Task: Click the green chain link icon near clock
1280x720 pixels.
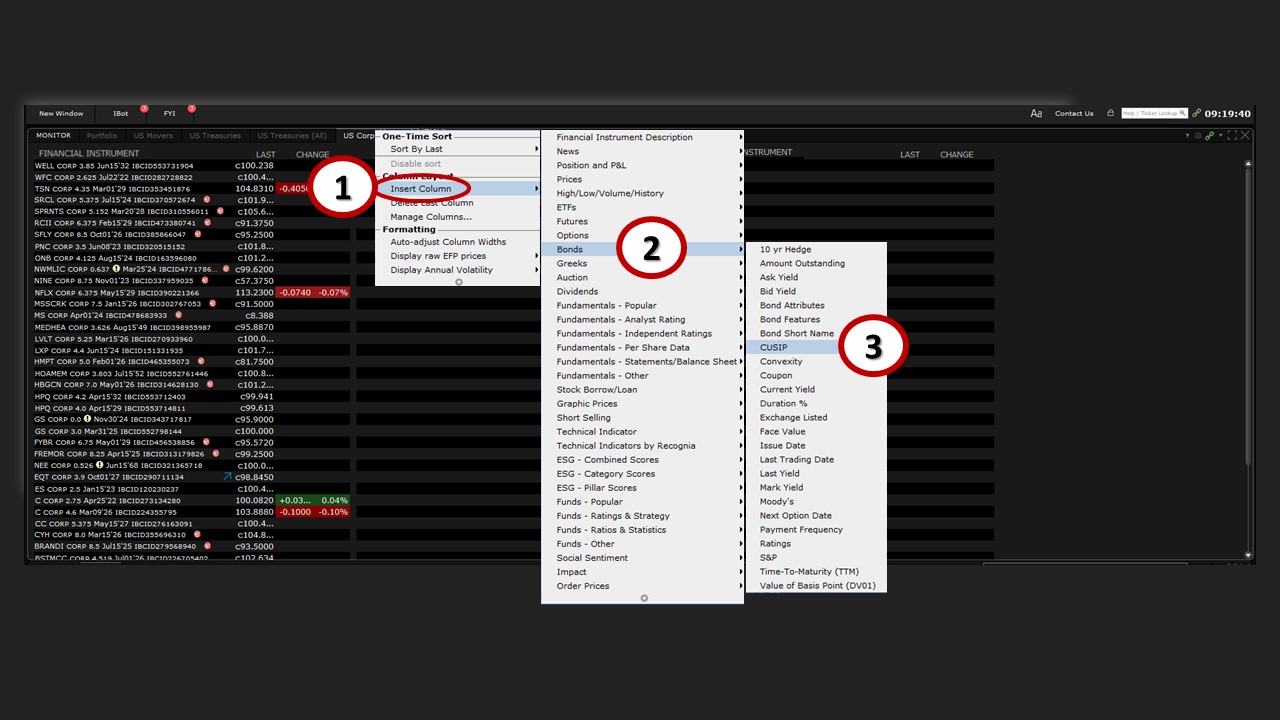Action: 1197,114
